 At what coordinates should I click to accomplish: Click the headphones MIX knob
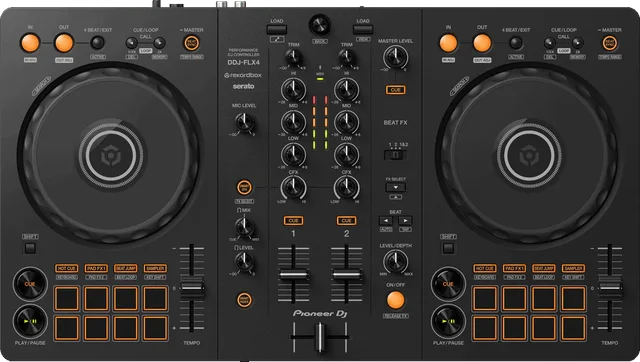click(x=244, y=227)
